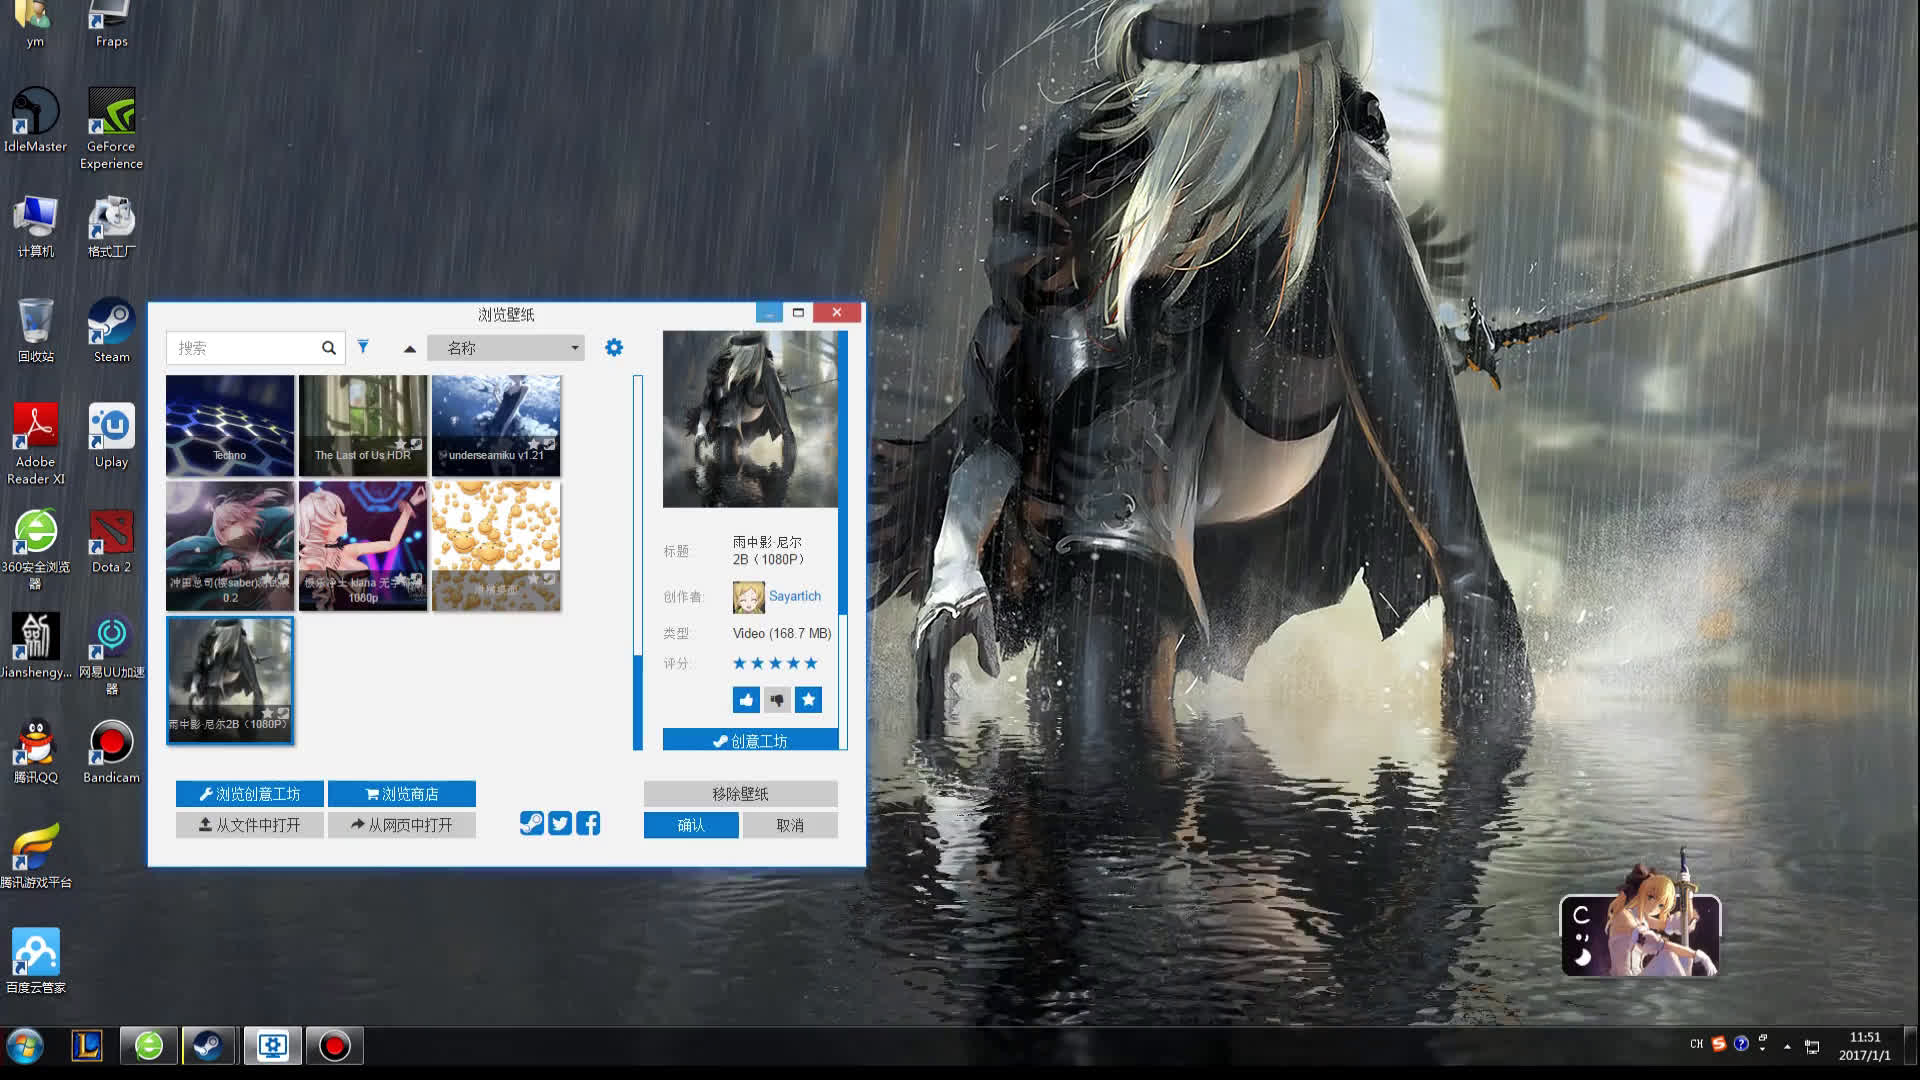Open Bandicam desktop shortcut
The width and height of the screenshot is (1920, 1080).
pyautogui.click(x=111, y=751)
